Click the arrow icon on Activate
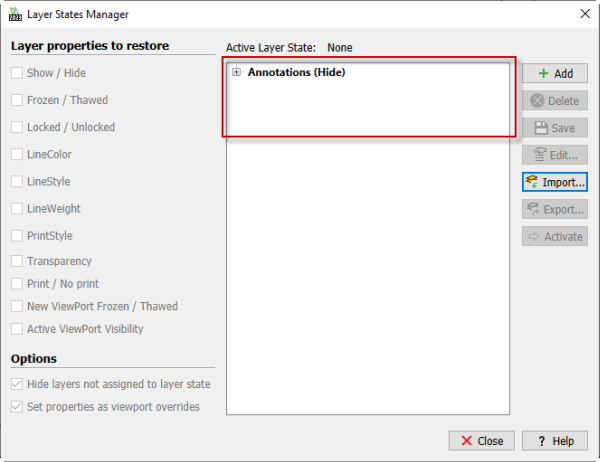The height and width of the screenshot is (462, 600). [533, 237]
